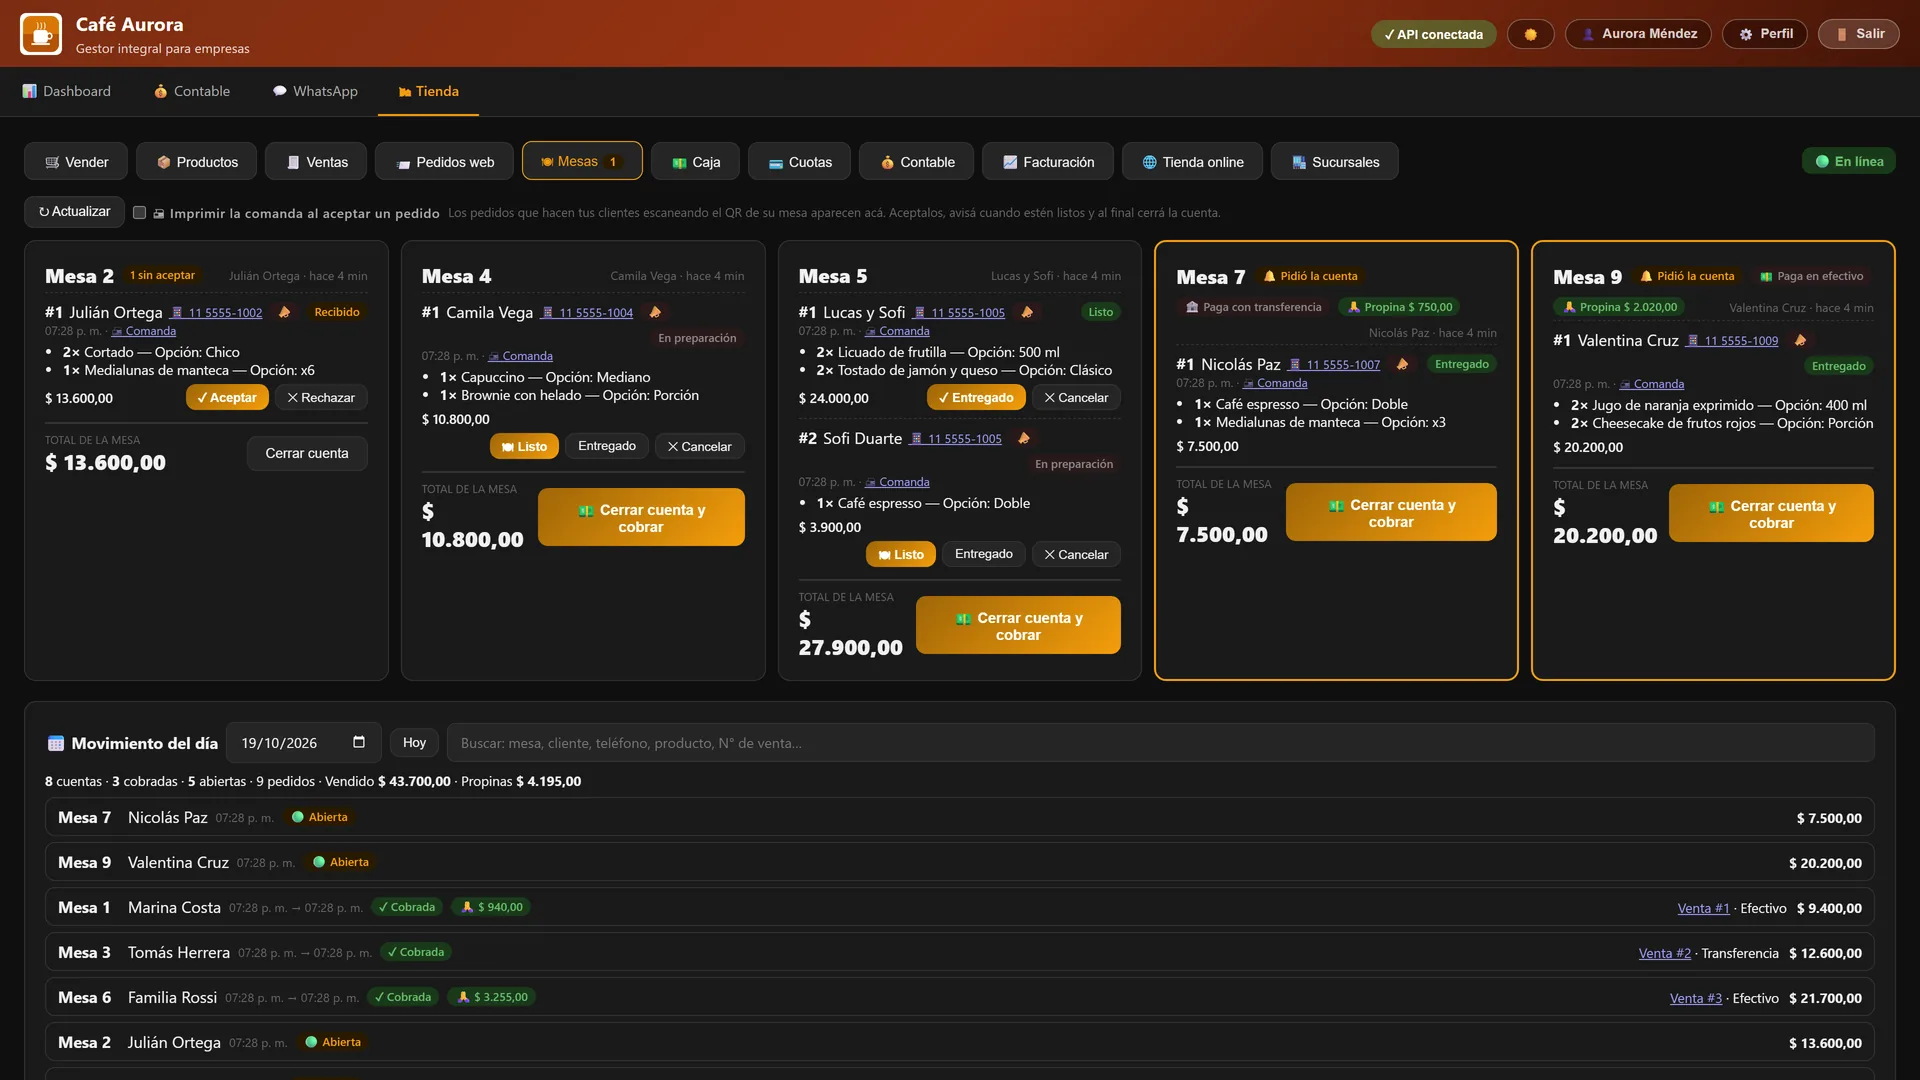Click bell icon for Valentina Cruz's order

coord(1800,340)
